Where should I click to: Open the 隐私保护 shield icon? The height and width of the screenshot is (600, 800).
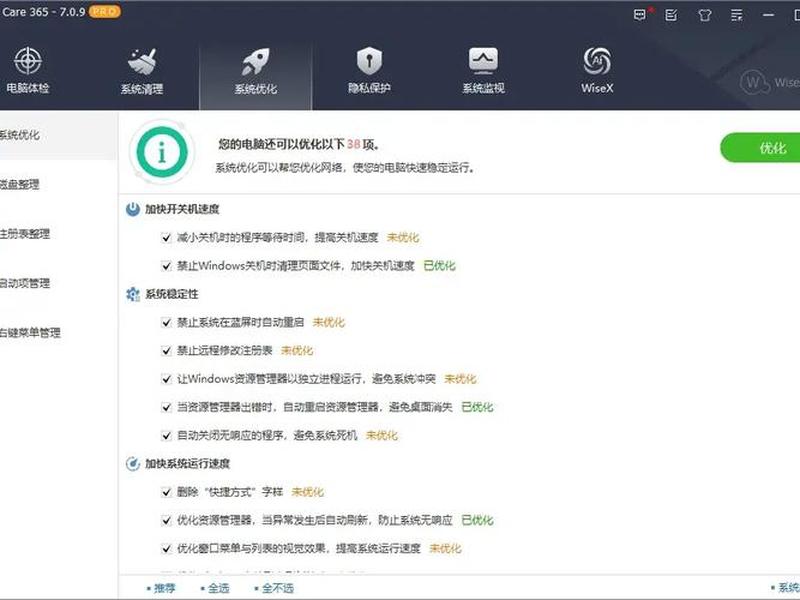[x=369, y=61]
